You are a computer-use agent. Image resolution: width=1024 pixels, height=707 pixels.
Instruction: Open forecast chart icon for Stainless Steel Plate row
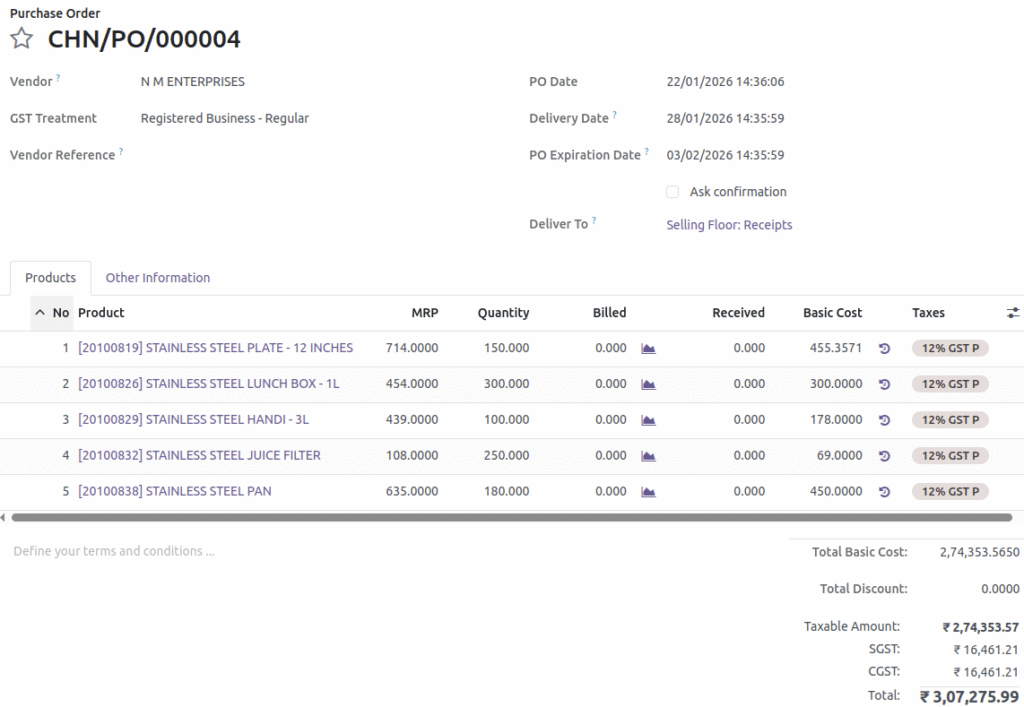pyautogui.click(x=648, y=348)
